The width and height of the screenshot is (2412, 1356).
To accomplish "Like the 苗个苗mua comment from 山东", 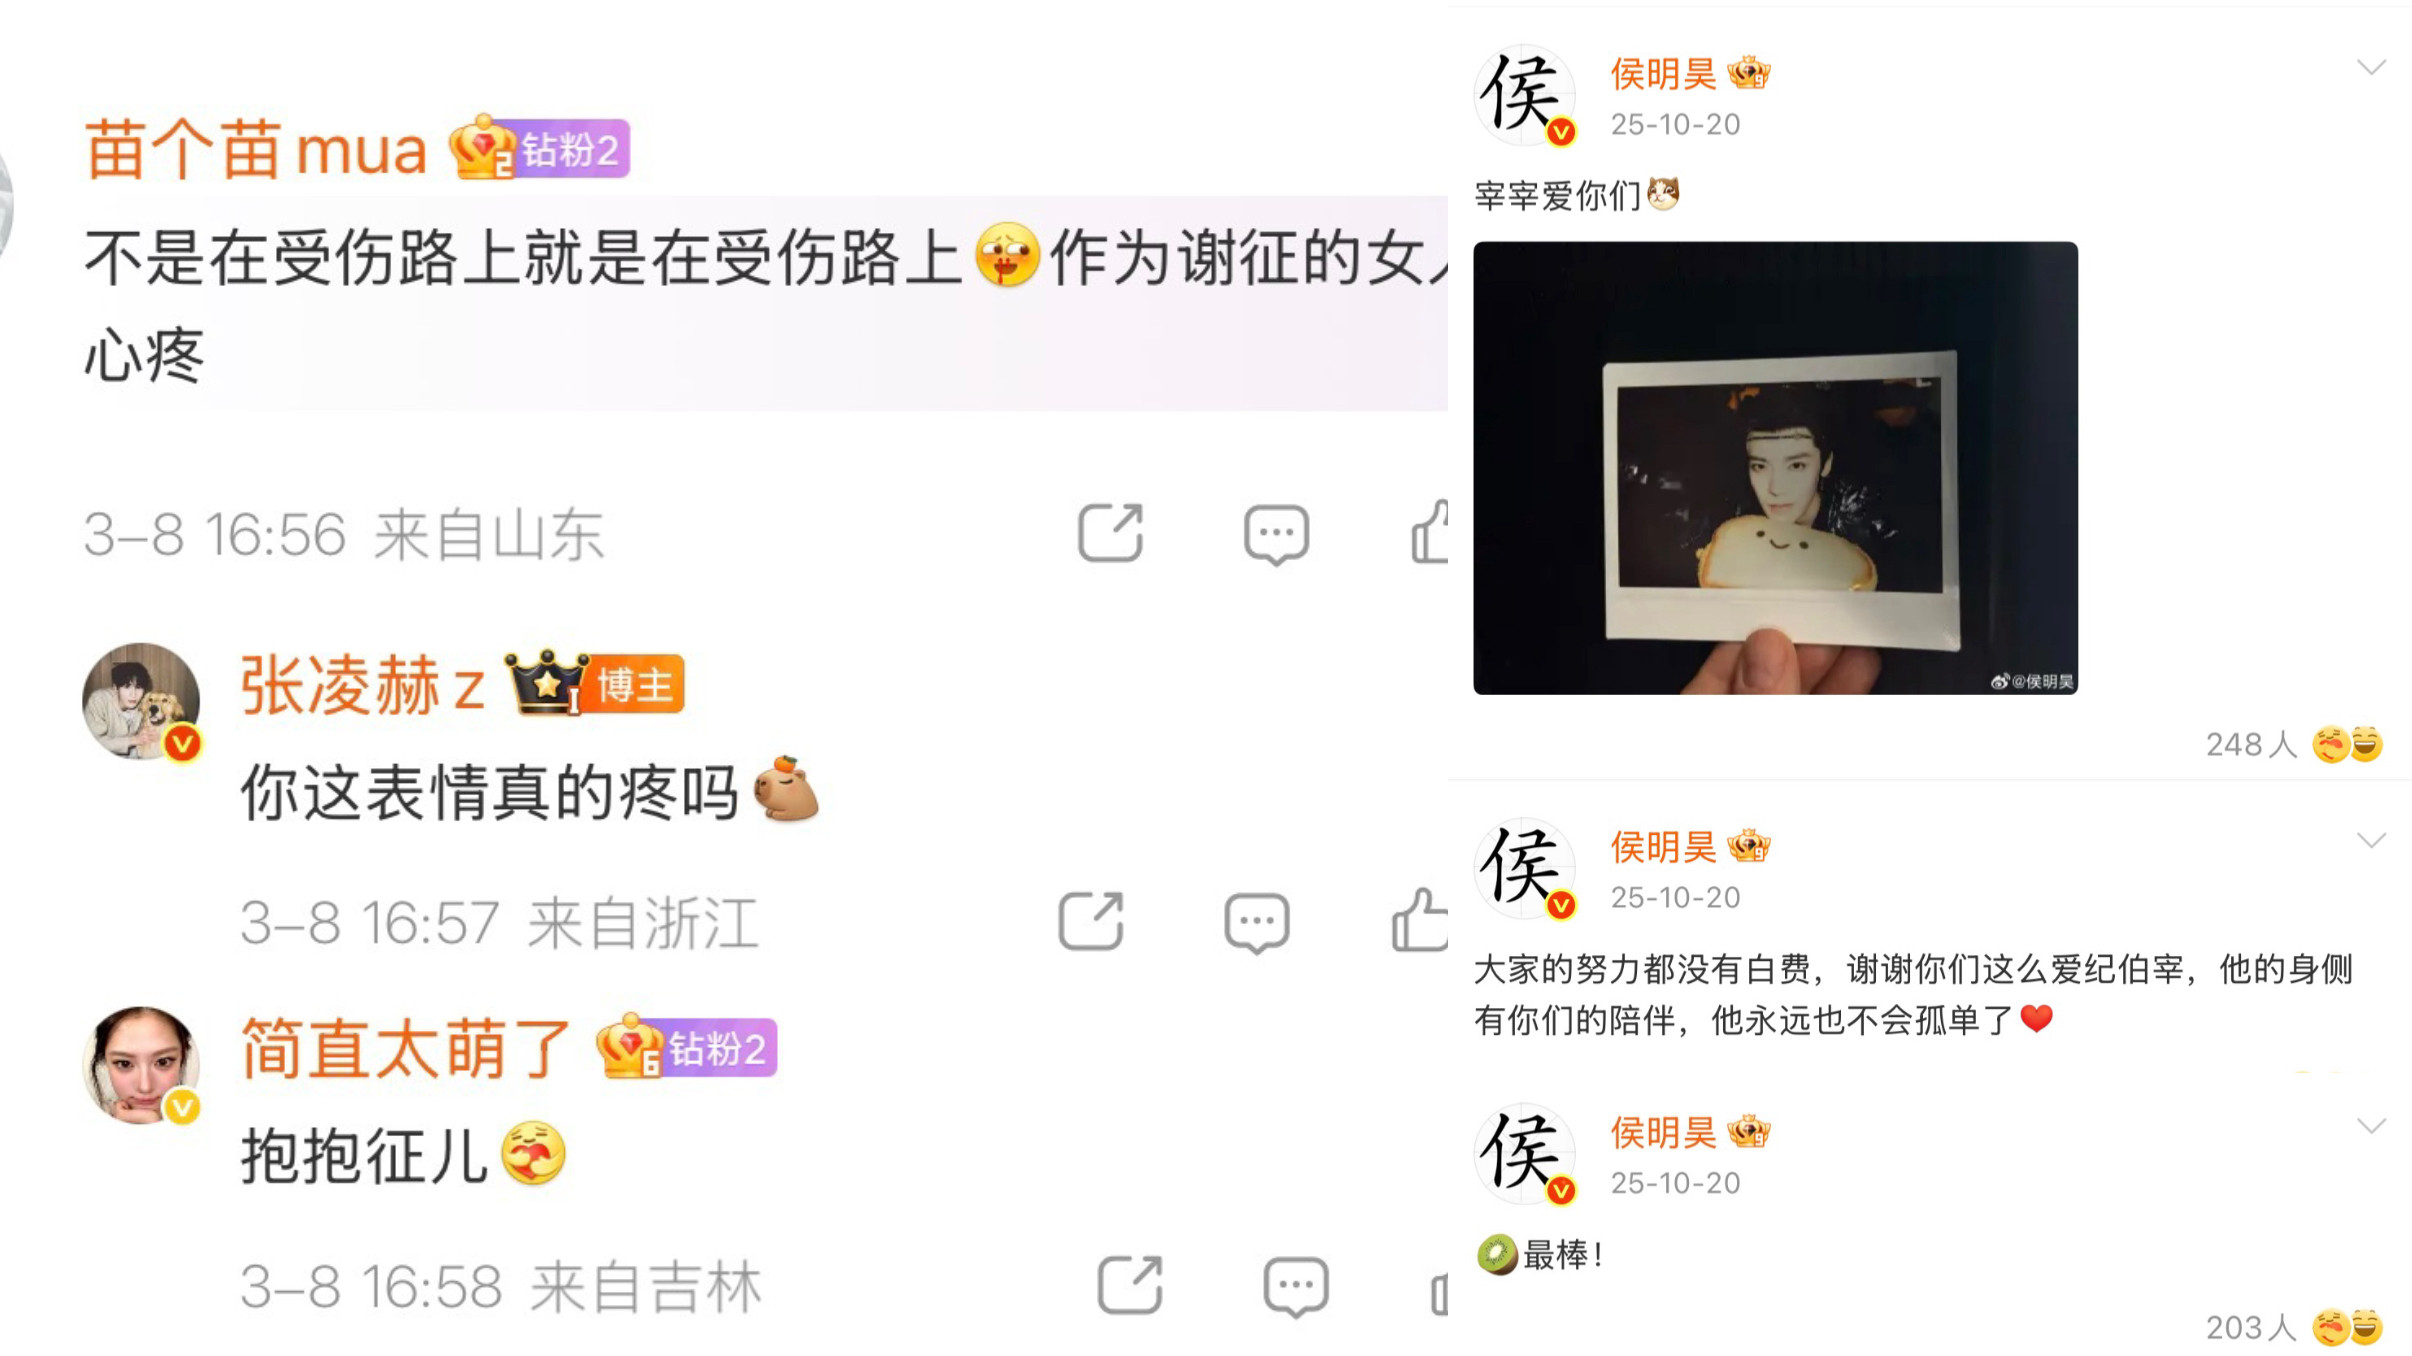I will pyautogui.click(x=1430, y=532).
